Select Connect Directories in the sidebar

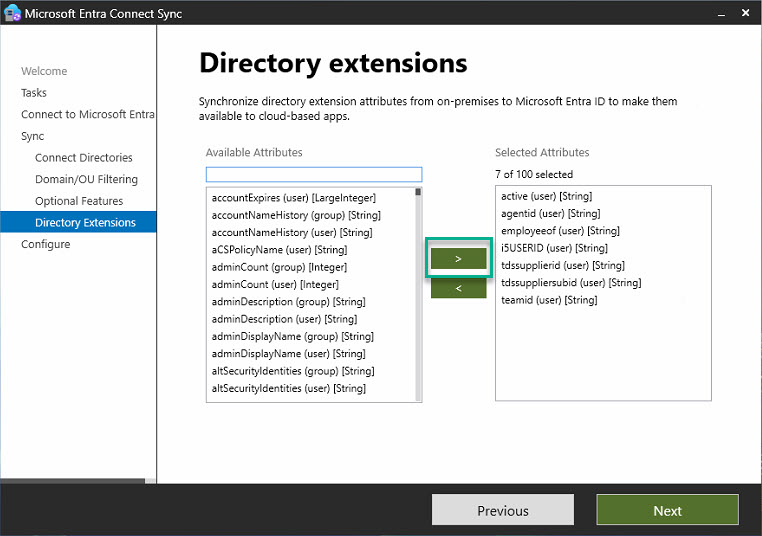click(83, 158)
